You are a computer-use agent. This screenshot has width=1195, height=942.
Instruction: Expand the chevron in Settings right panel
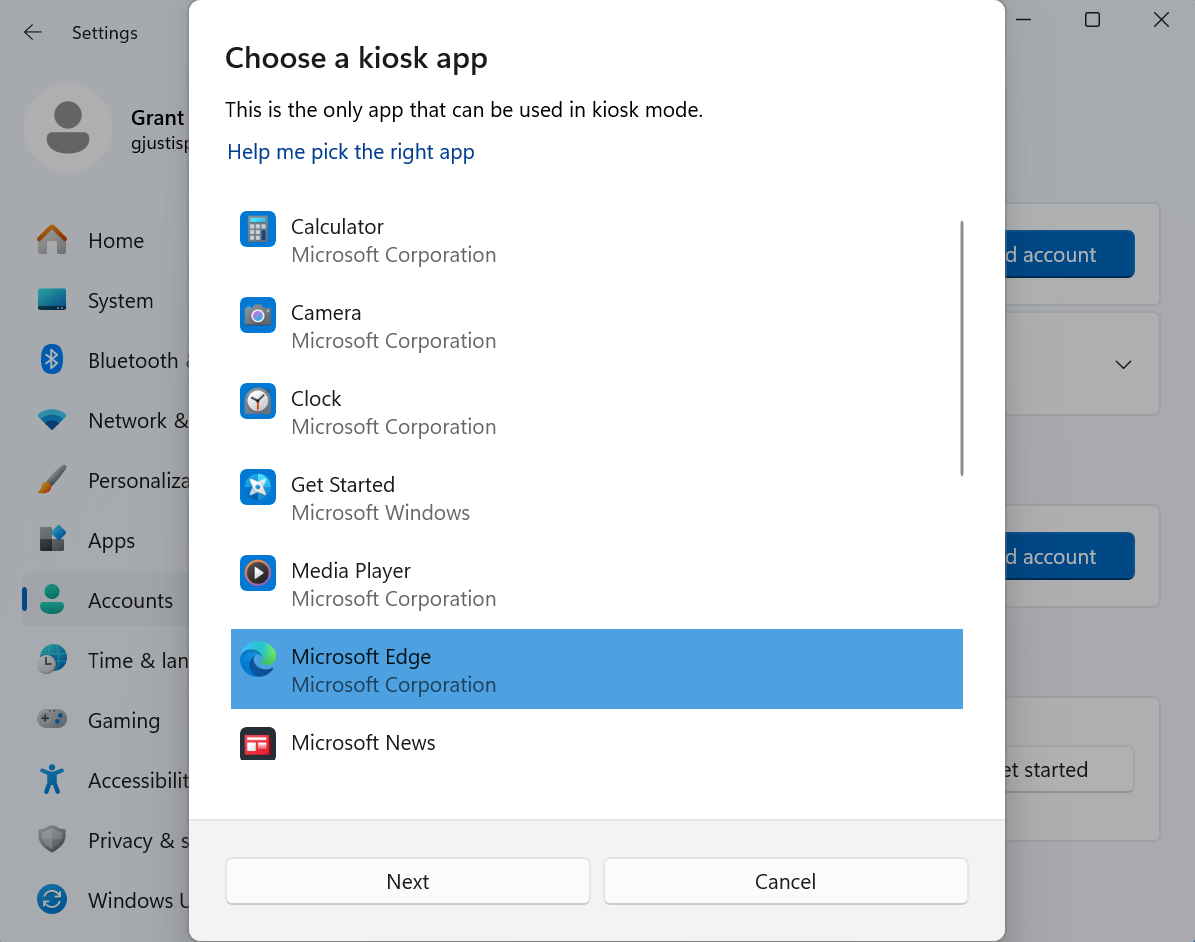tap(1123, 364)
